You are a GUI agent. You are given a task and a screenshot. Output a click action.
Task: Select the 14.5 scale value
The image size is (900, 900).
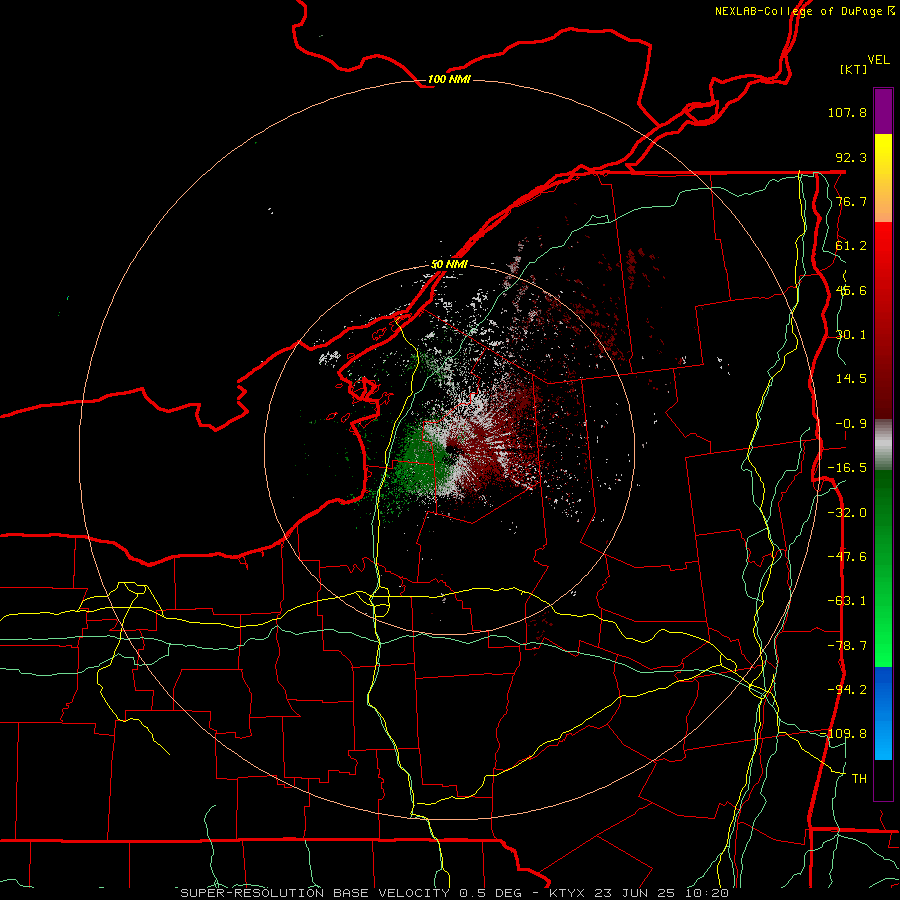coord(851,378)
